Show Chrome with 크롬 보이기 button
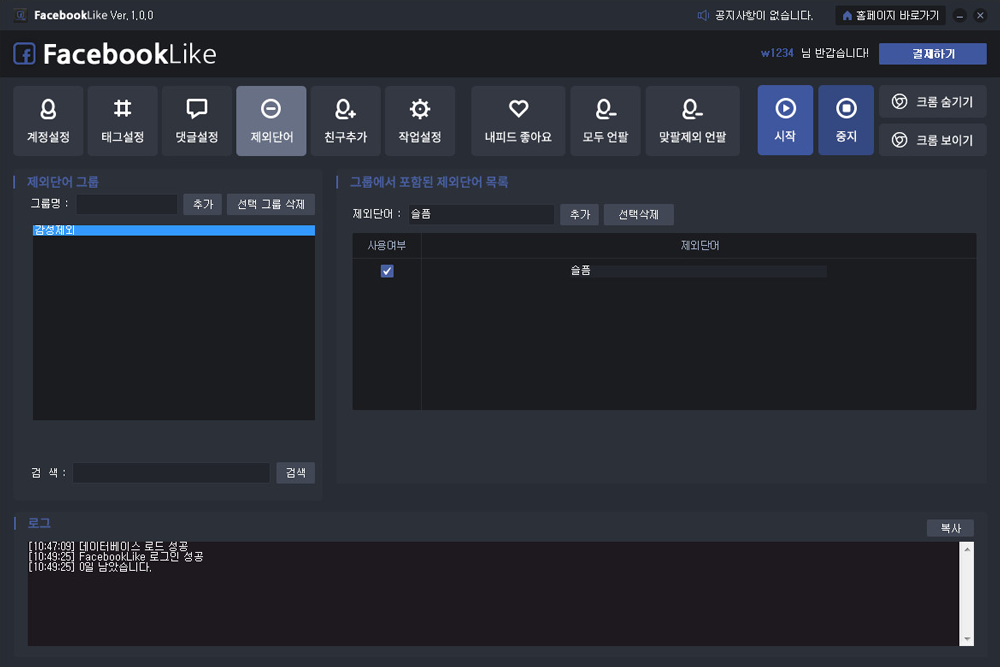 coord(932,140)
